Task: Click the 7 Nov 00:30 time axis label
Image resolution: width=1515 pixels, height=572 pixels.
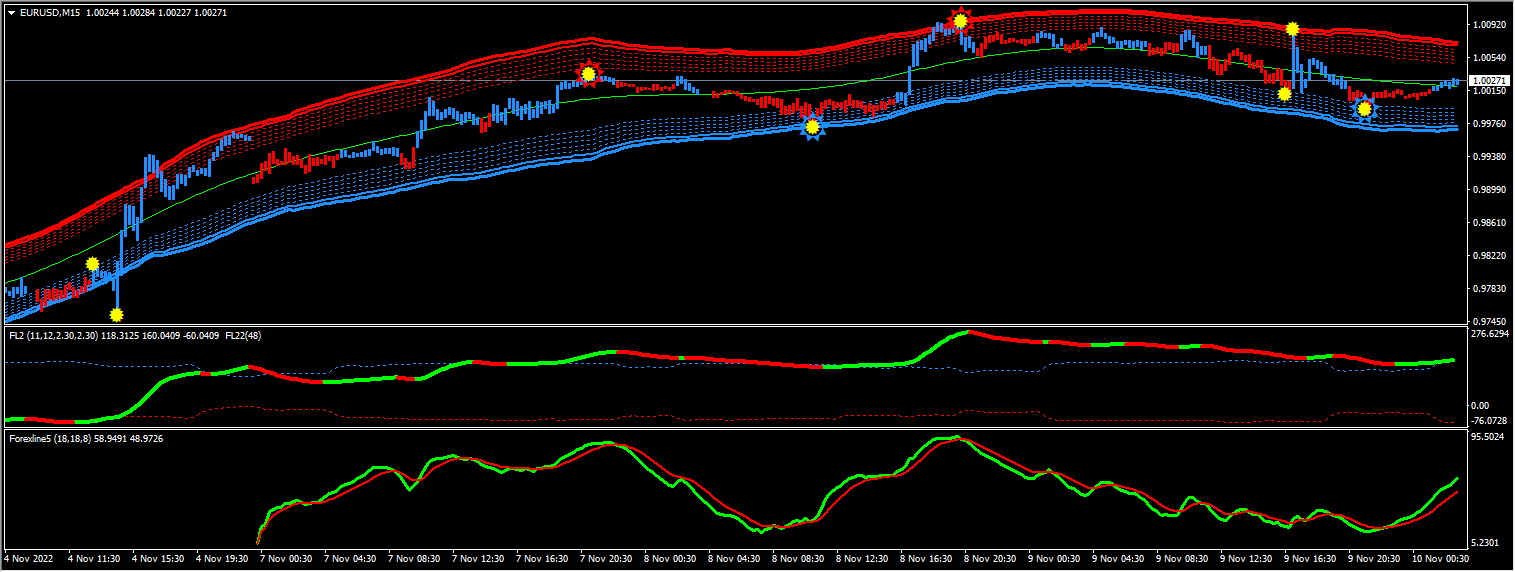Action: [287, 558]
